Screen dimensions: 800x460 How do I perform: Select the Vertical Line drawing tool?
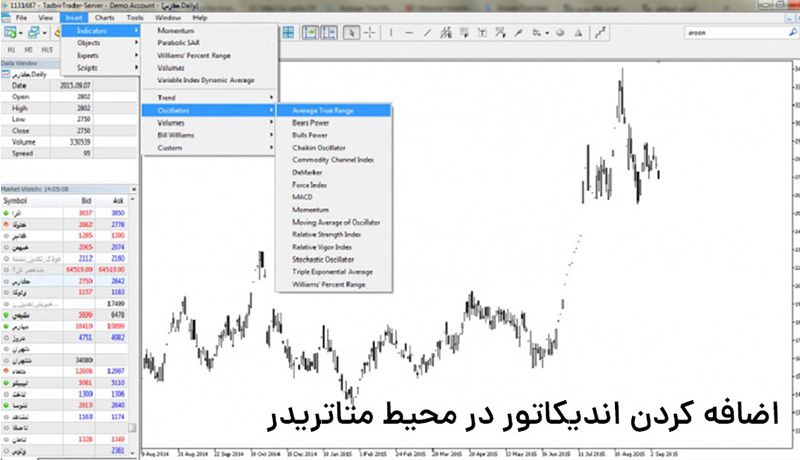[x=391, y=33]
